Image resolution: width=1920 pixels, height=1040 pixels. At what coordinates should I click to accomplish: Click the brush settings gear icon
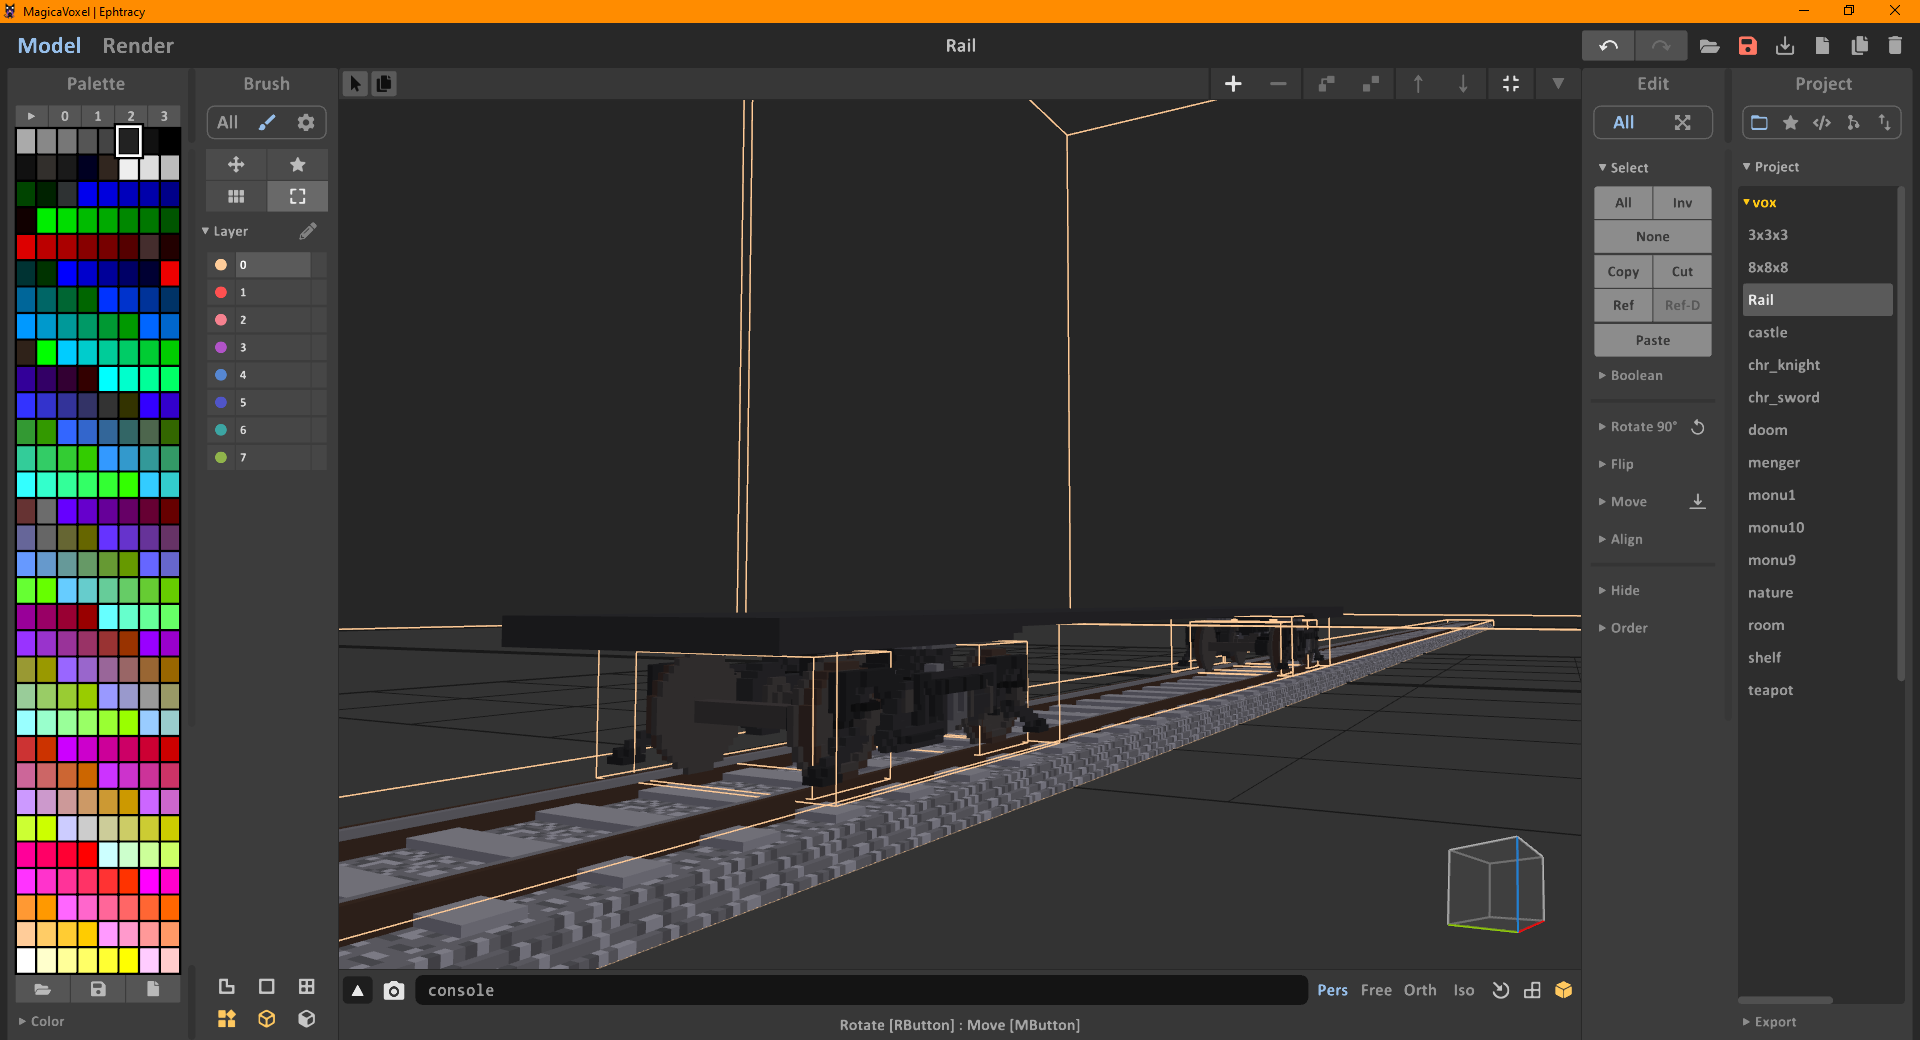tap(306, 122)
